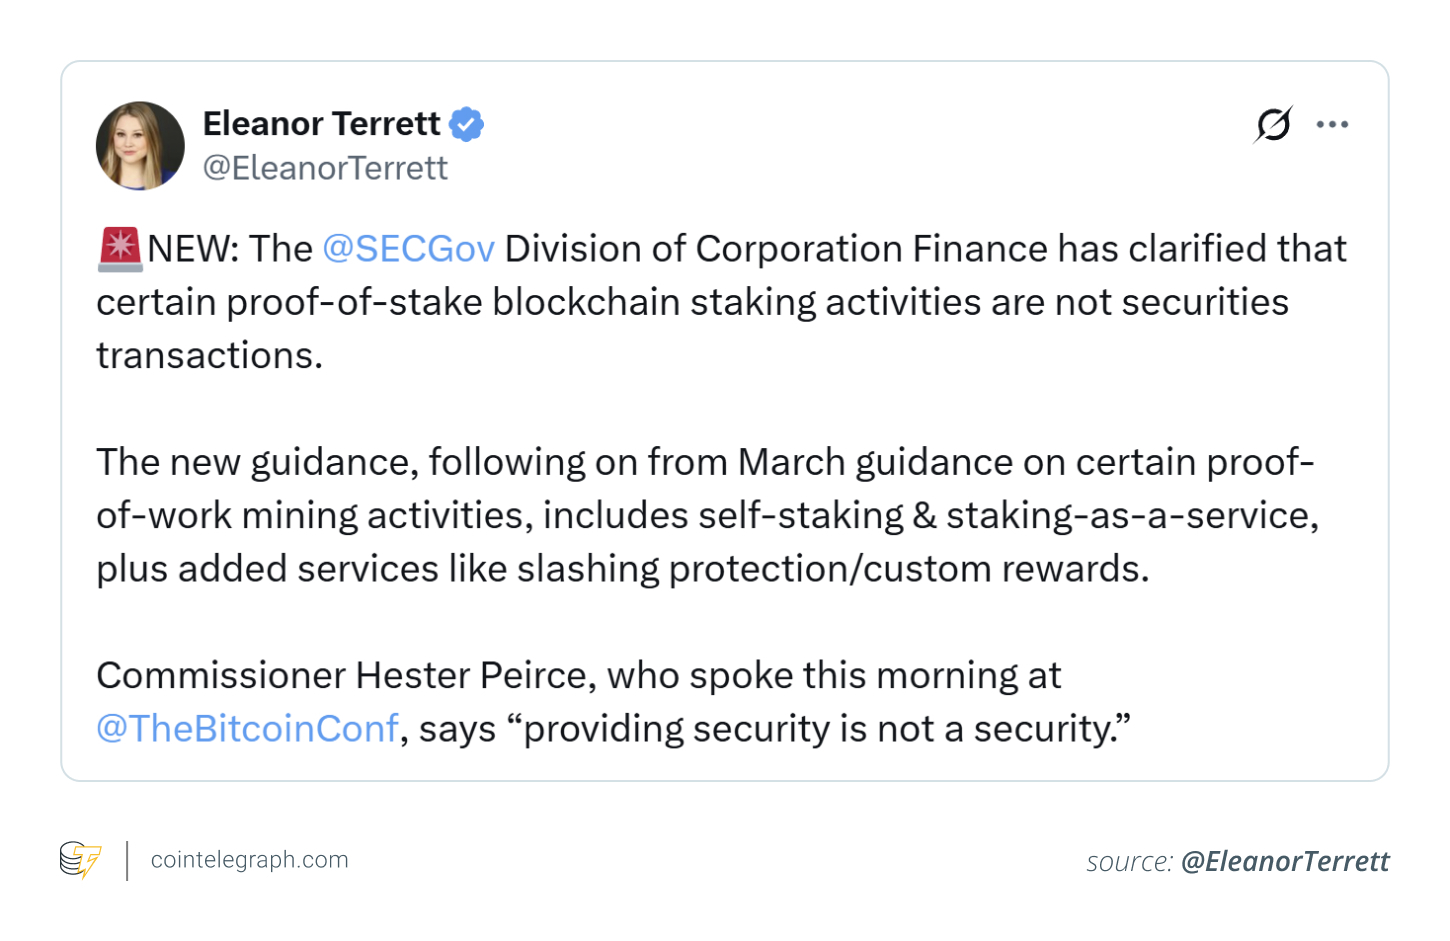Select the word 'securities' in the first paragraph
The image size is (1450, 941).
1204,301
